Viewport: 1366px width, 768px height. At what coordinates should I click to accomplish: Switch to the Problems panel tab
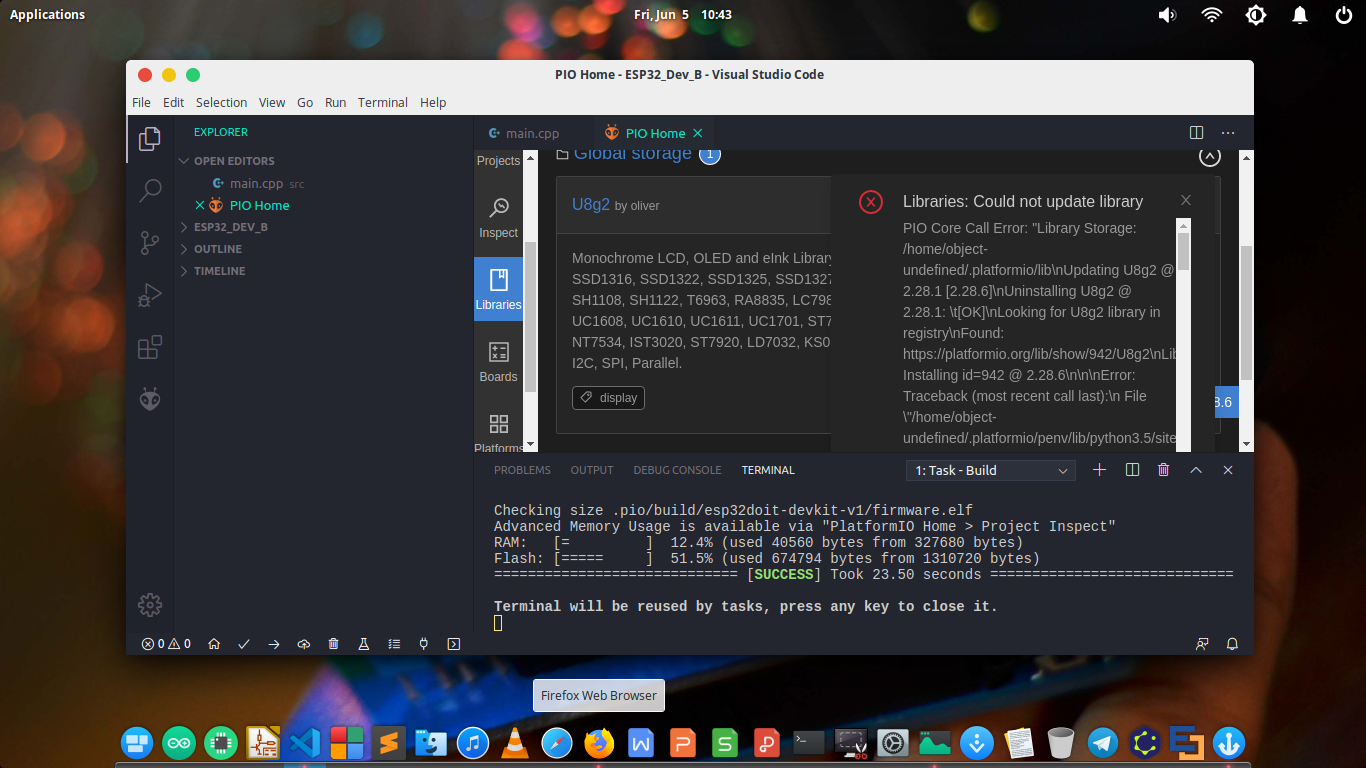[522, 470]
